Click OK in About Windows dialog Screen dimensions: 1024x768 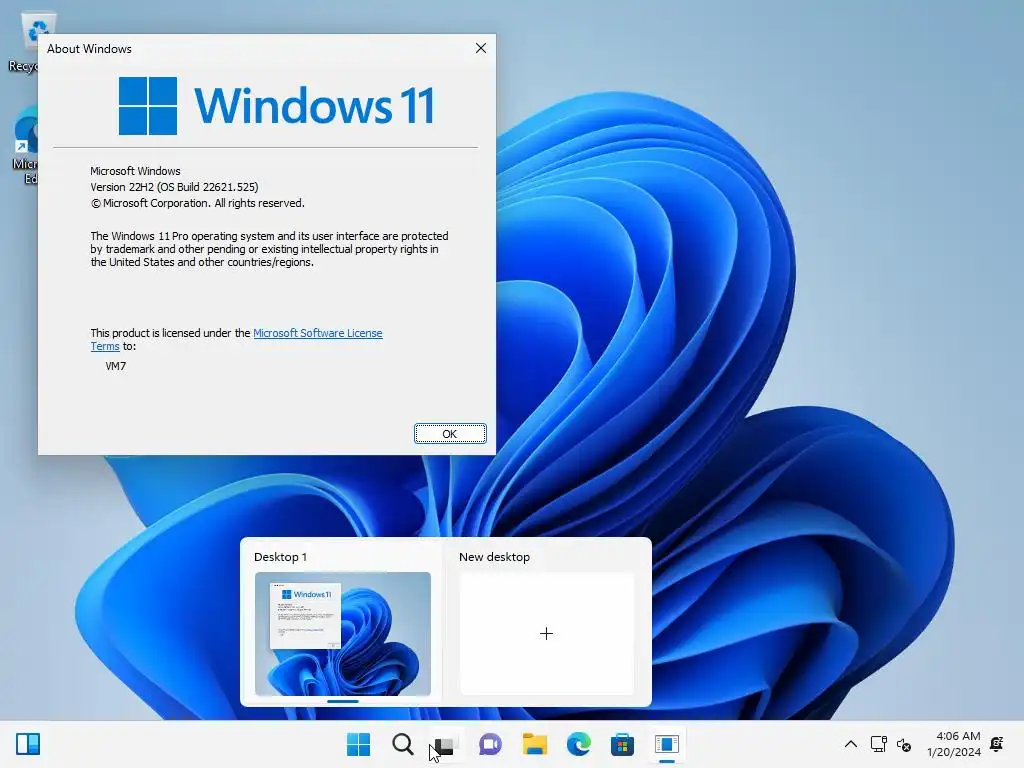[x=450, y=434]
